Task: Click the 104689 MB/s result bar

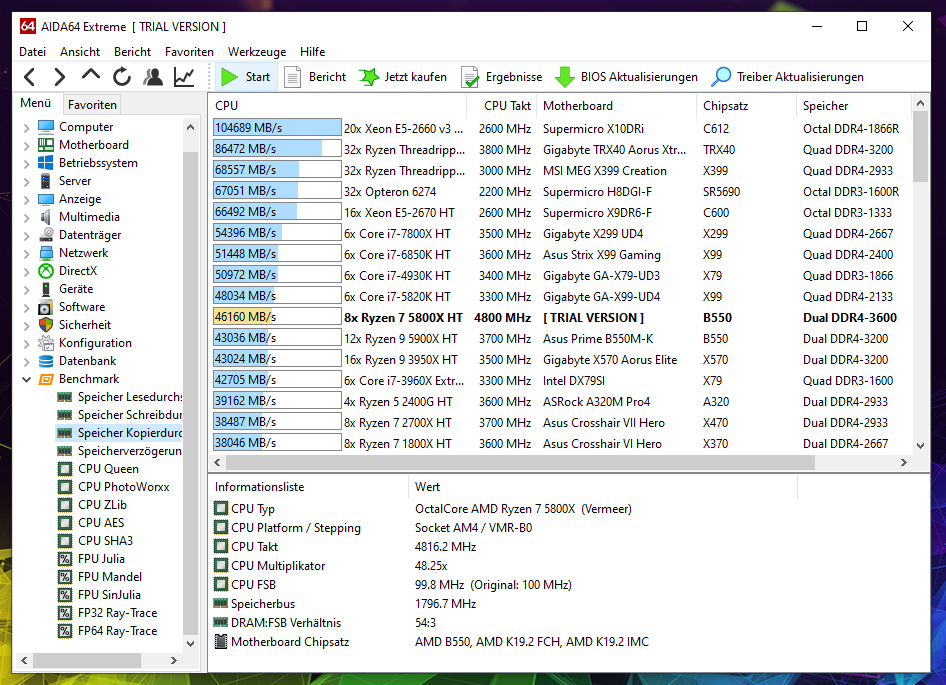Action: pos(277,128)
